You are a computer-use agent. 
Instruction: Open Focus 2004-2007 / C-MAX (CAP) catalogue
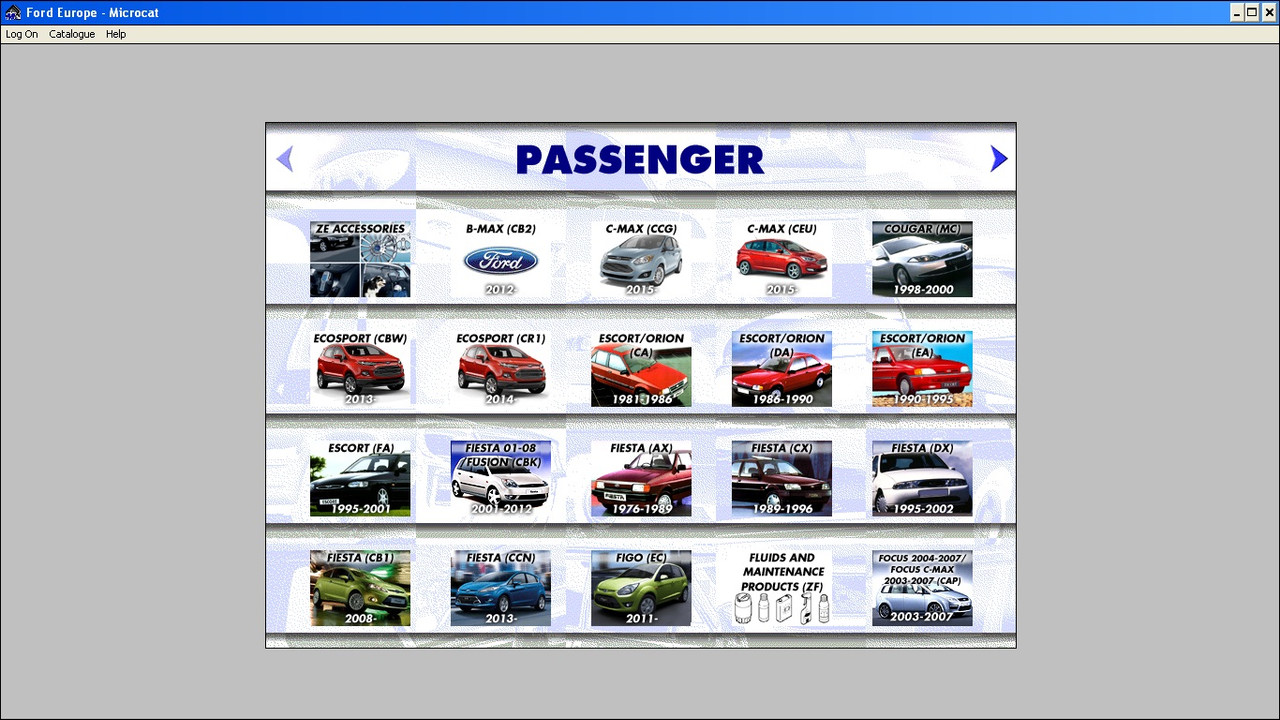click(922, 588)
